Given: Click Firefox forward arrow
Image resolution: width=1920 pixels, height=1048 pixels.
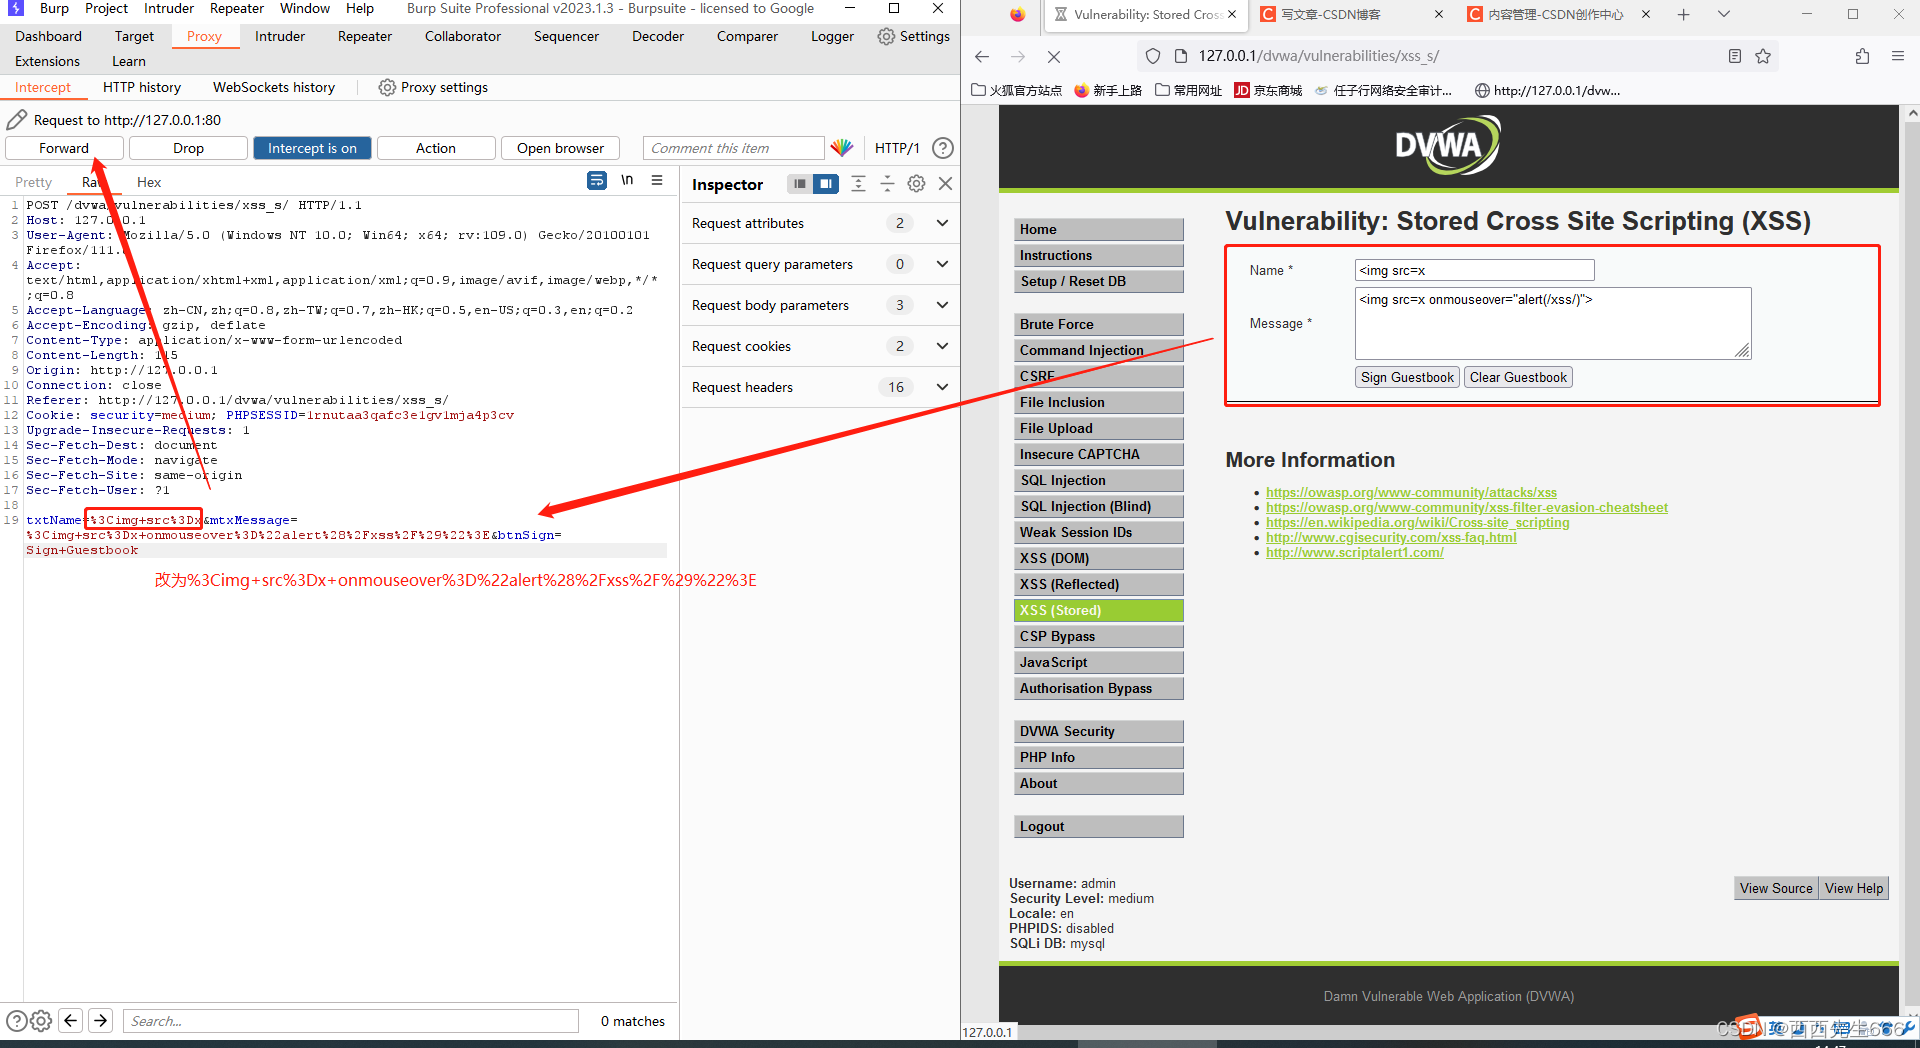Looking at the screenshot, I should pyautogui.click(x=1018, y=57).
